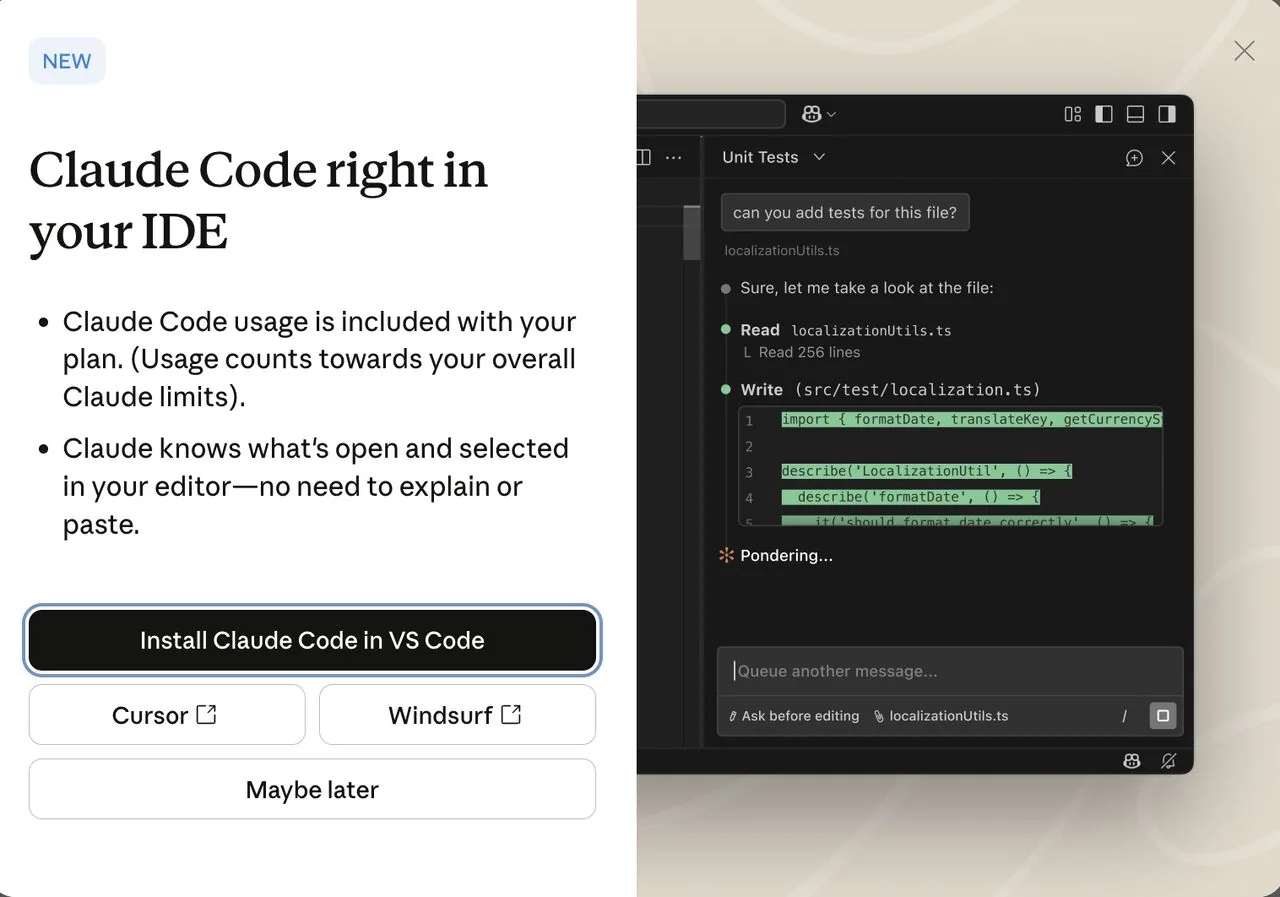Click the slash commands icon
The image size is (1280, 897).
(x=1124, y=716)
